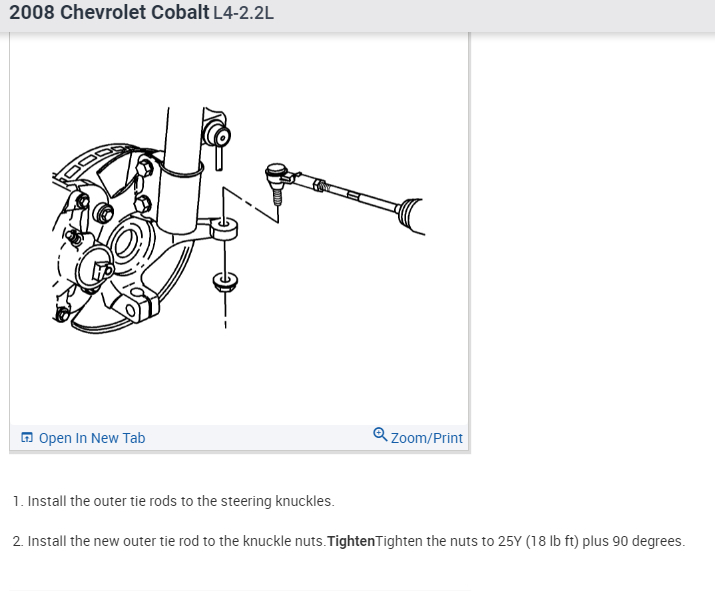Click the sensor connector on the hub
This screenshot has width=715, height=591.
tap(102, 270)
